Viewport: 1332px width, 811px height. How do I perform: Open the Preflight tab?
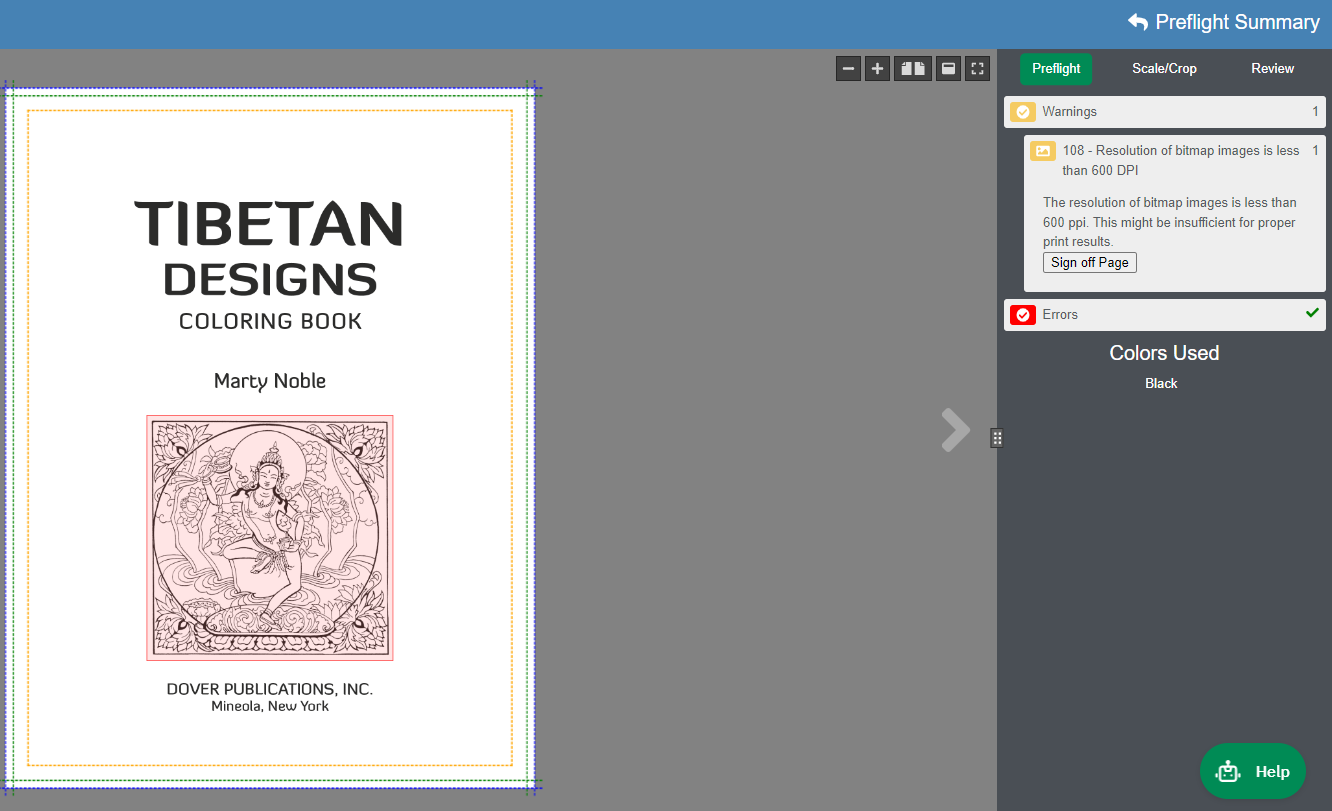click(x=1056, y=69)
